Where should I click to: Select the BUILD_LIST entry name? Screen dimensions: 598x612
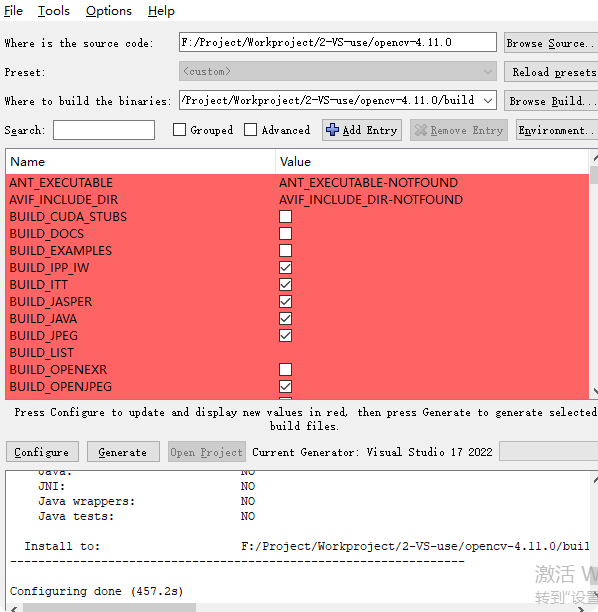(41, 352)
